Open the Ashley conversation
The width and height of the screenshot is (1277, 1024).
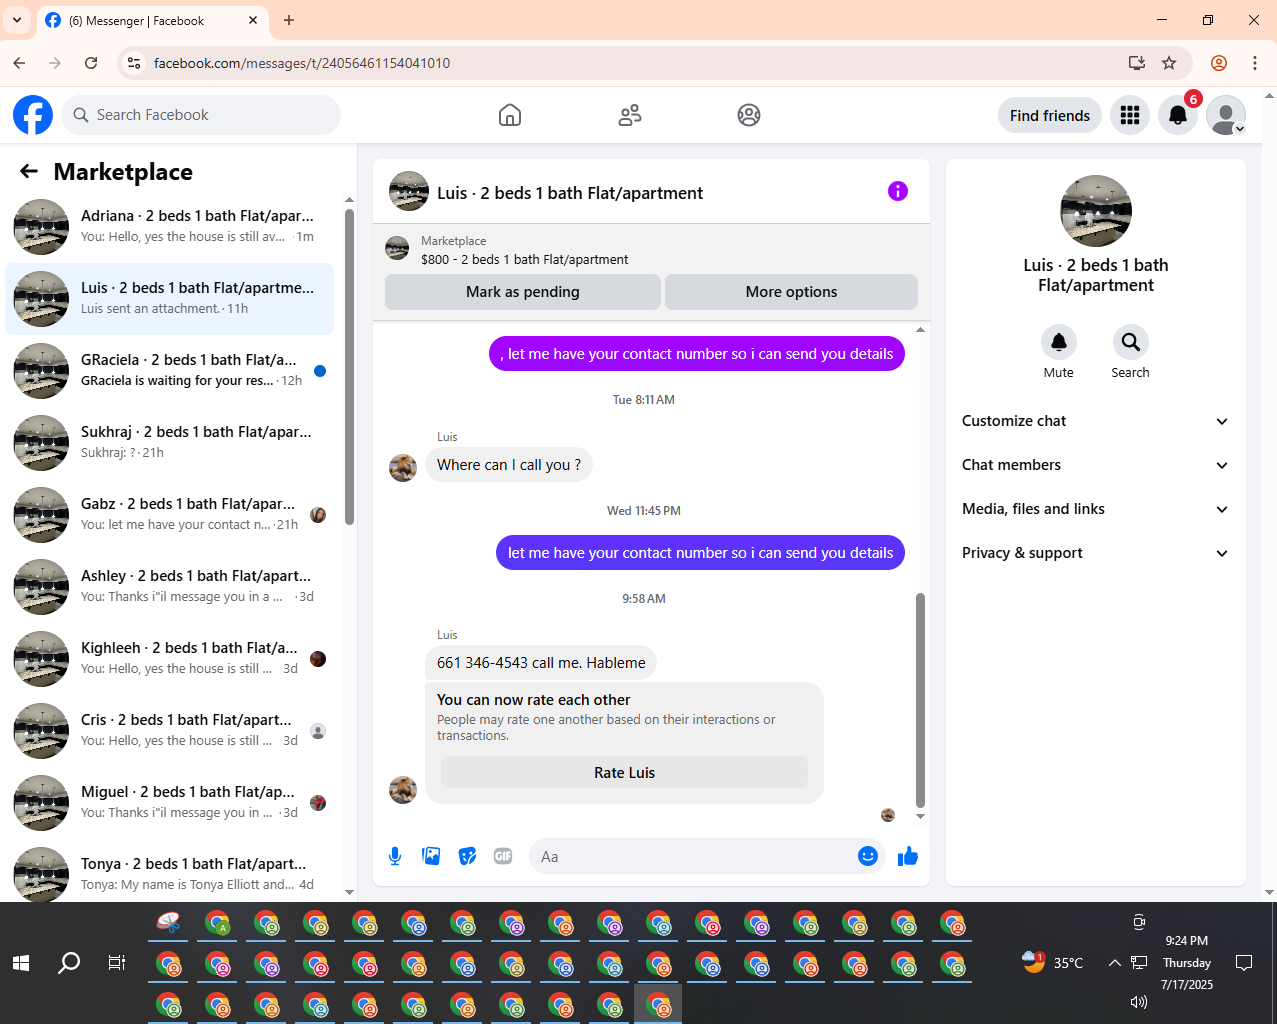[170, 587]
